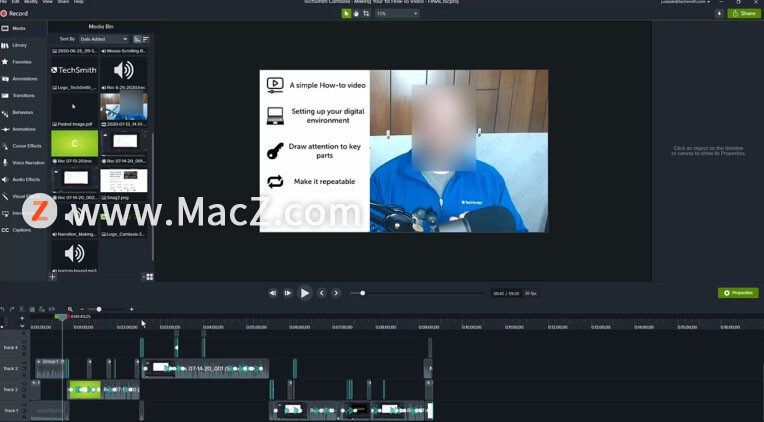Click the Cut scissors icon

[22, 309]
